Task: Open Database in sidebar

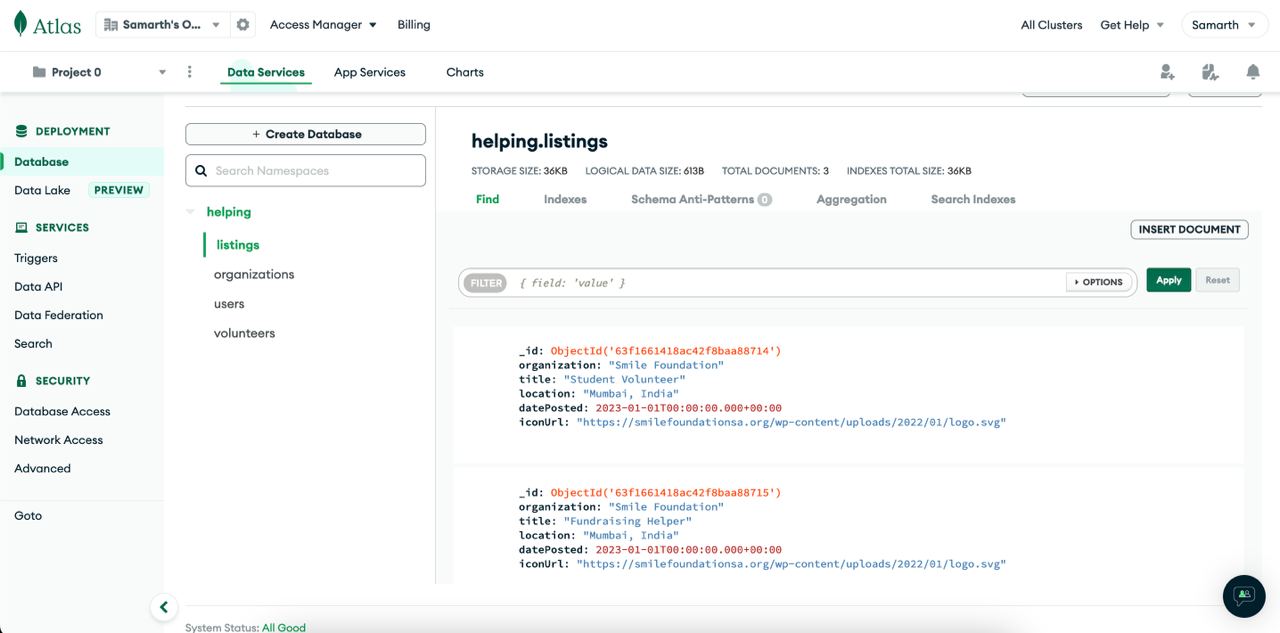Action: [x=41, y=162]
